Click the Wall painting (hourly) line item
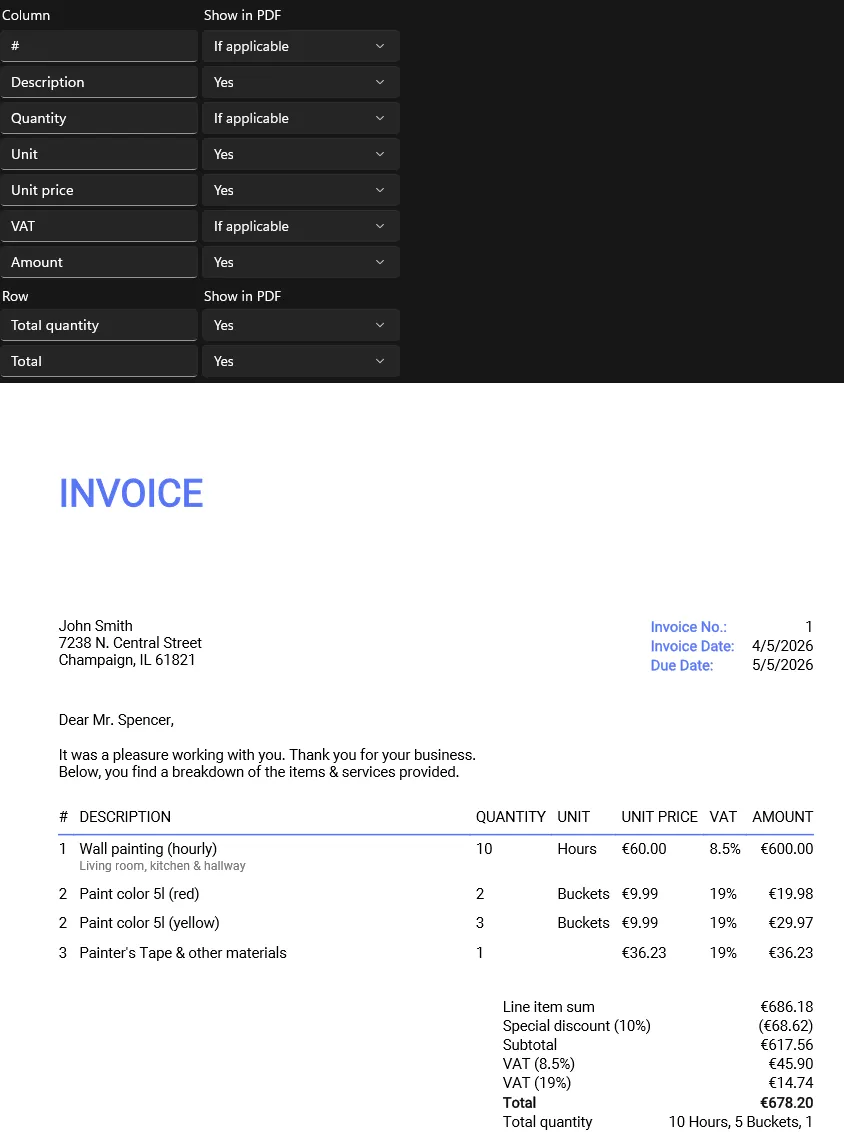The height and width of the screenshot is (1132, 844). [148, 849]
